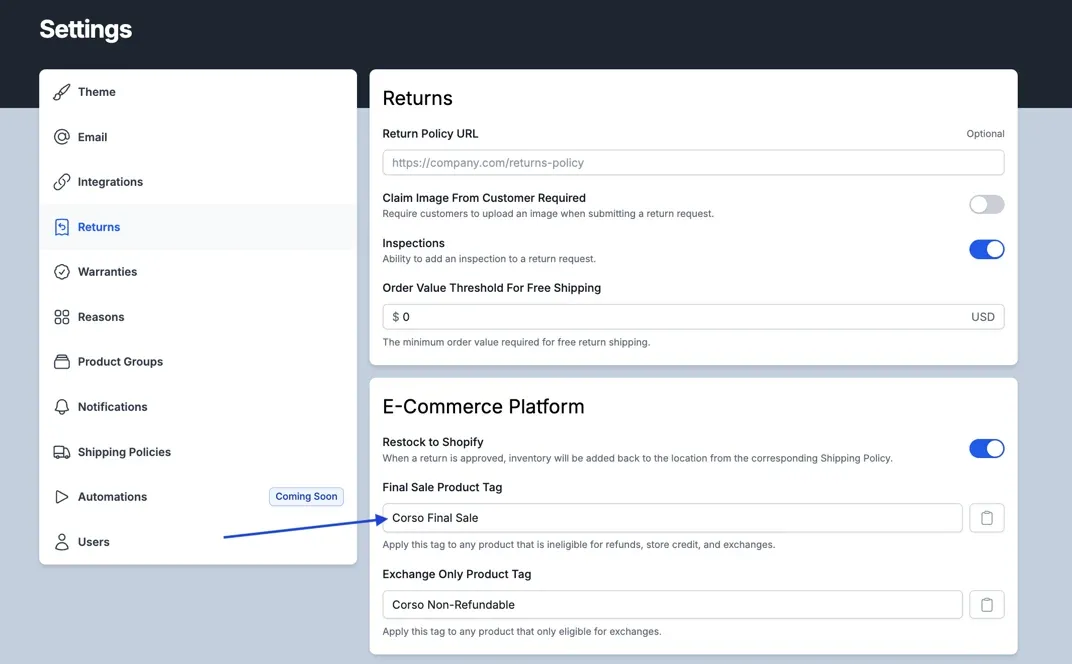The height and width of the screenshot is (664, 1072).
Task: Click the Corso Non-Refundable tag field
Action: (672, 605)
